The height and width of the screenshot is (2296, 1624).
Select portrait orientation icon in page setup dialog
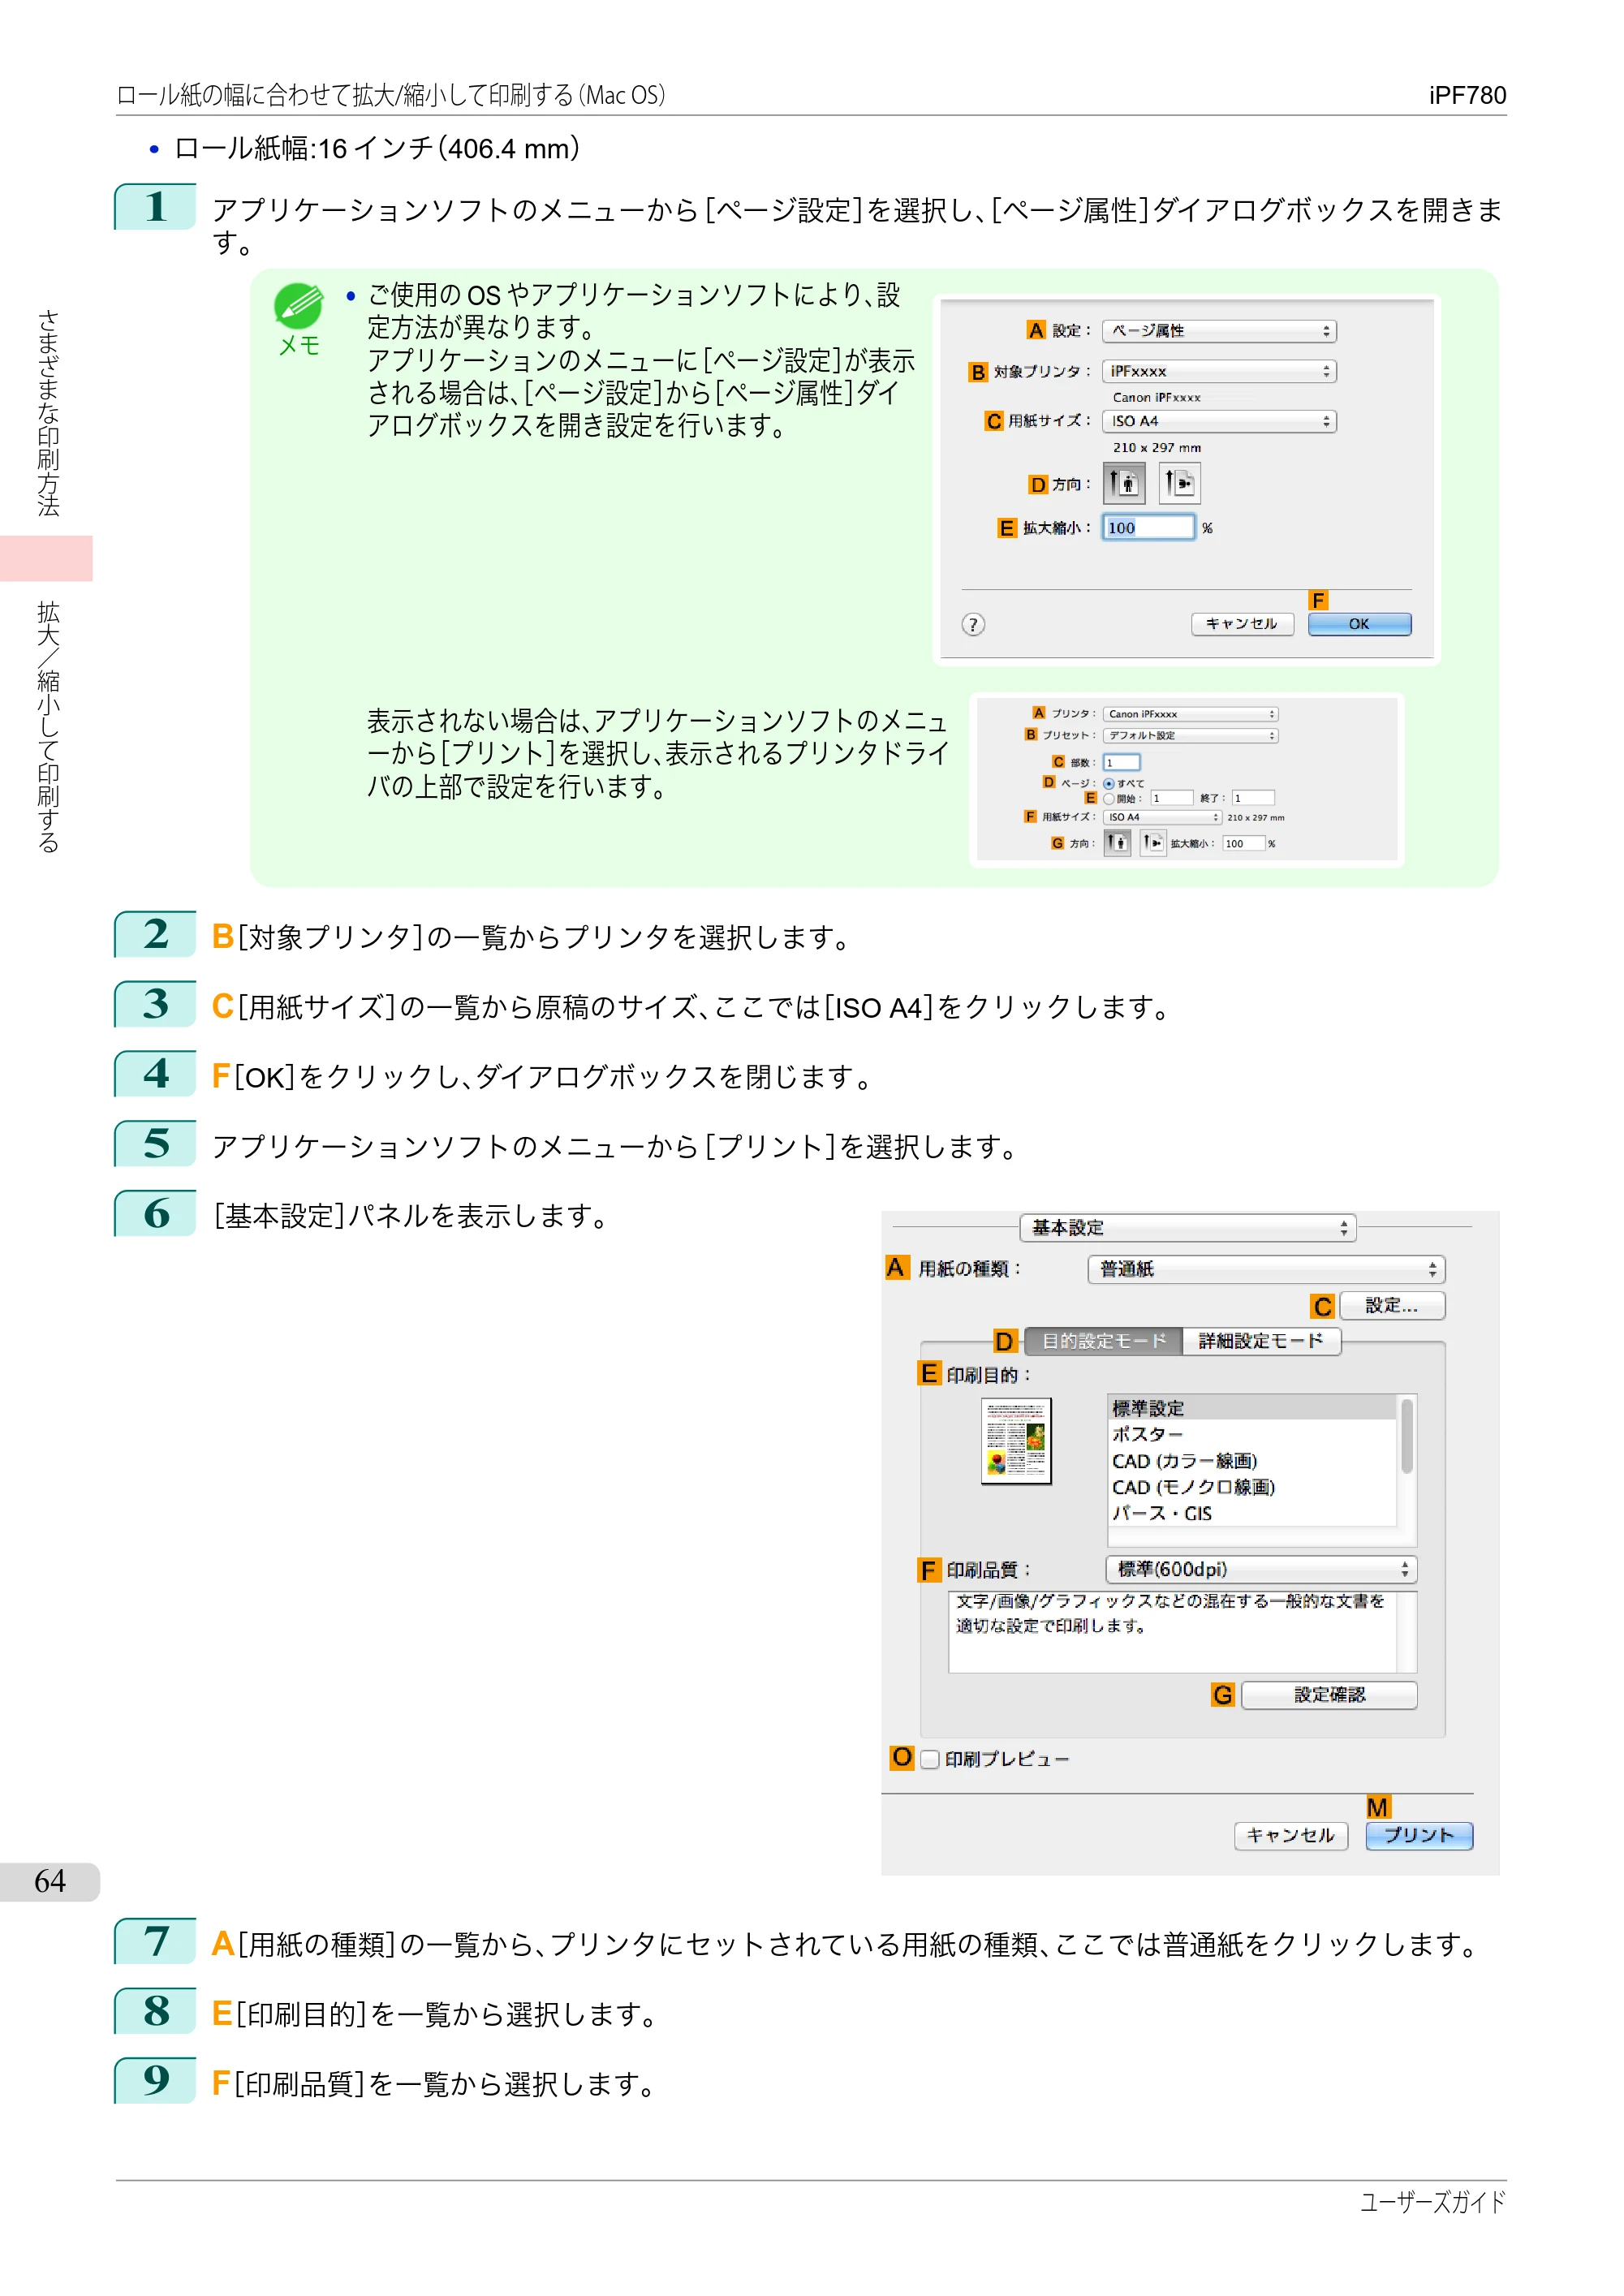tap(1124, 484)
